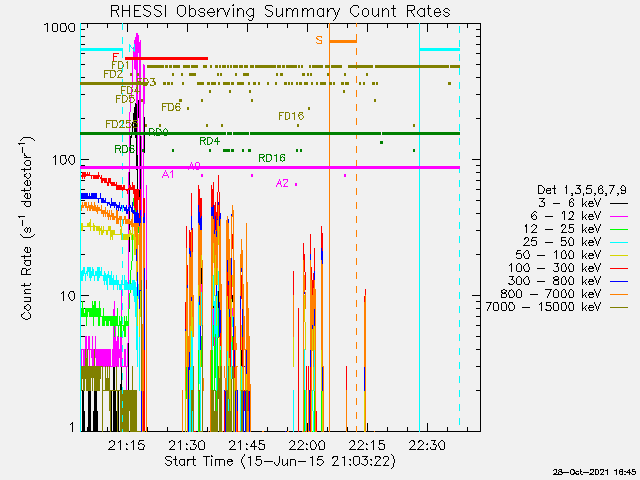This screenshot has height=480, width=640.
Task: Select the 3 - 6 keV legend entry
Action: (582, 203)
